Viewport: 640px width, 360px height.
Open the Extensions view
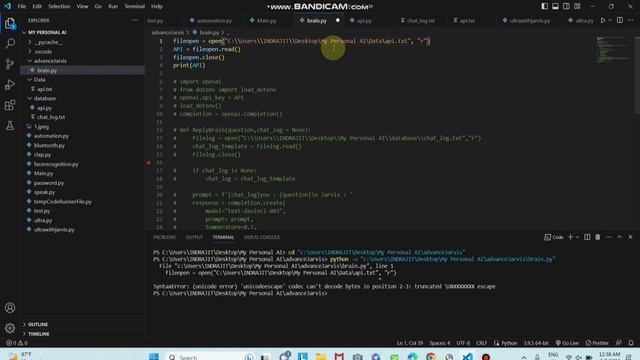pos(10,105)
